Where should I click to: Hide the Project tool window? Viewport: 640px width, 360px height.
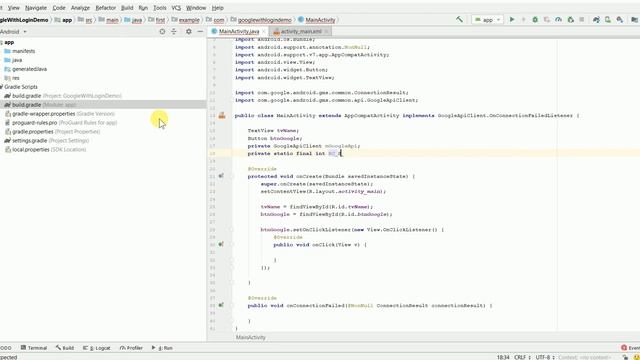200,31
